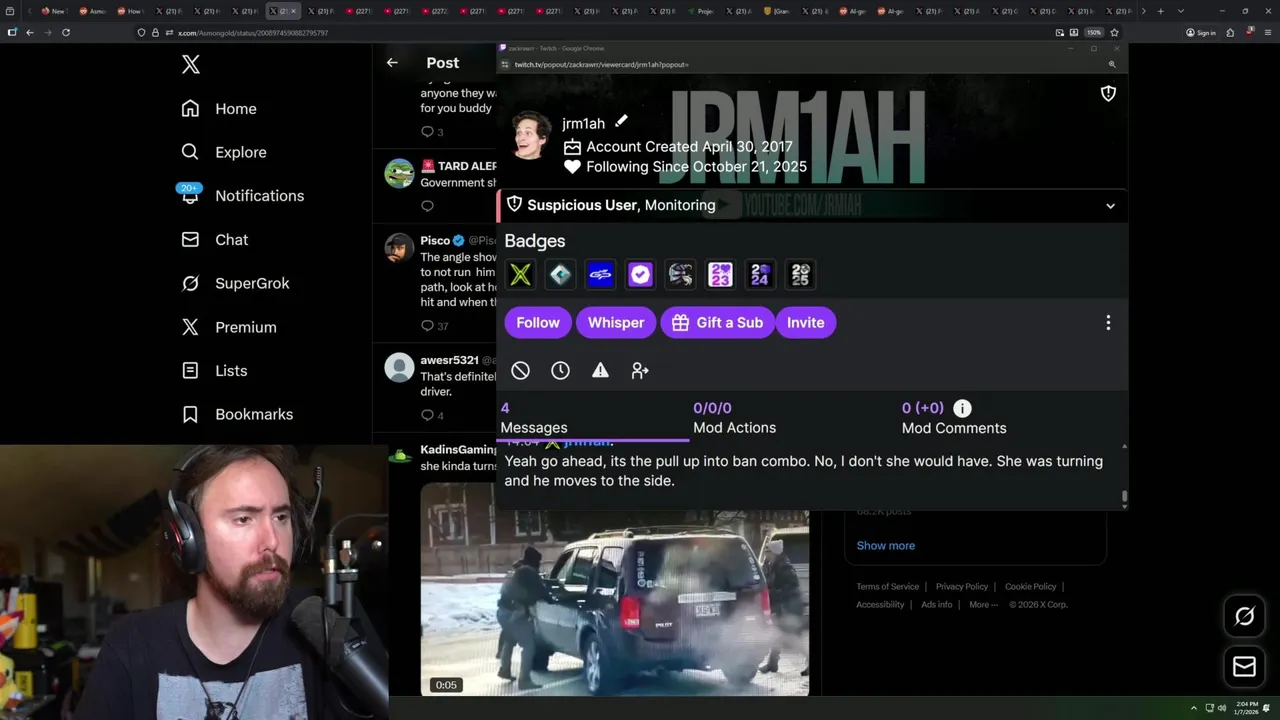The image size is (1280, 720).
Task: Ban user with the ban icon
Action: (520, 371)
